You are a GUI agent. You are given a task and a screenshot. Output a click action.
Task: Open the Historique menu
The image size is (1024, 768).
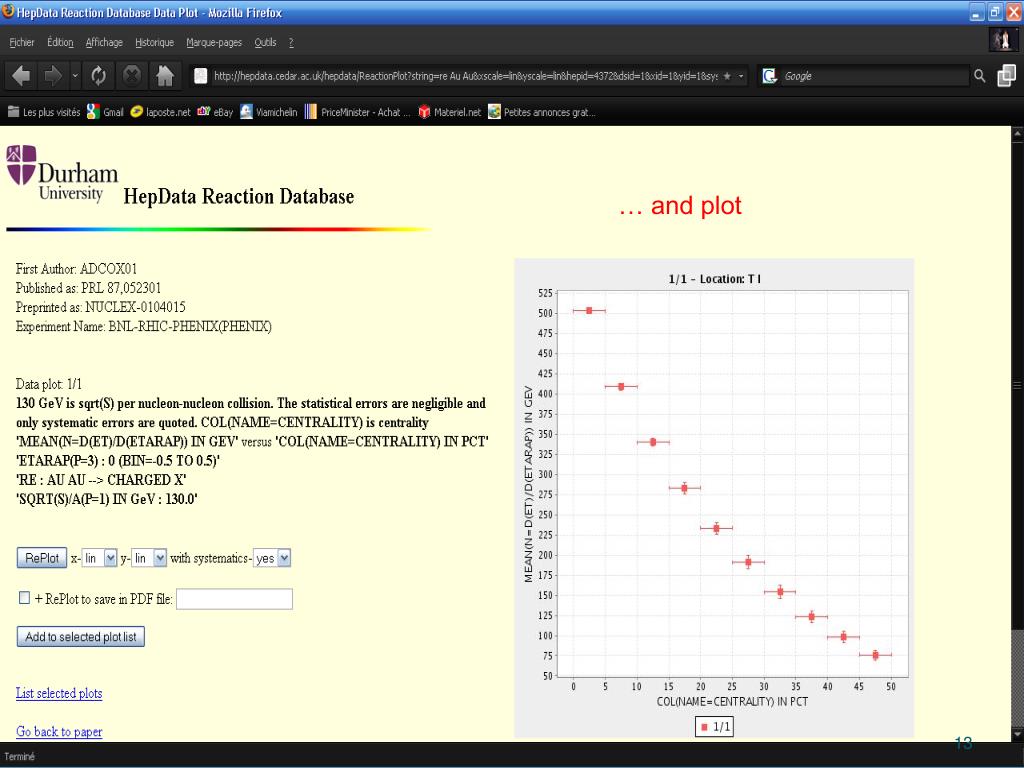(154, 42)
